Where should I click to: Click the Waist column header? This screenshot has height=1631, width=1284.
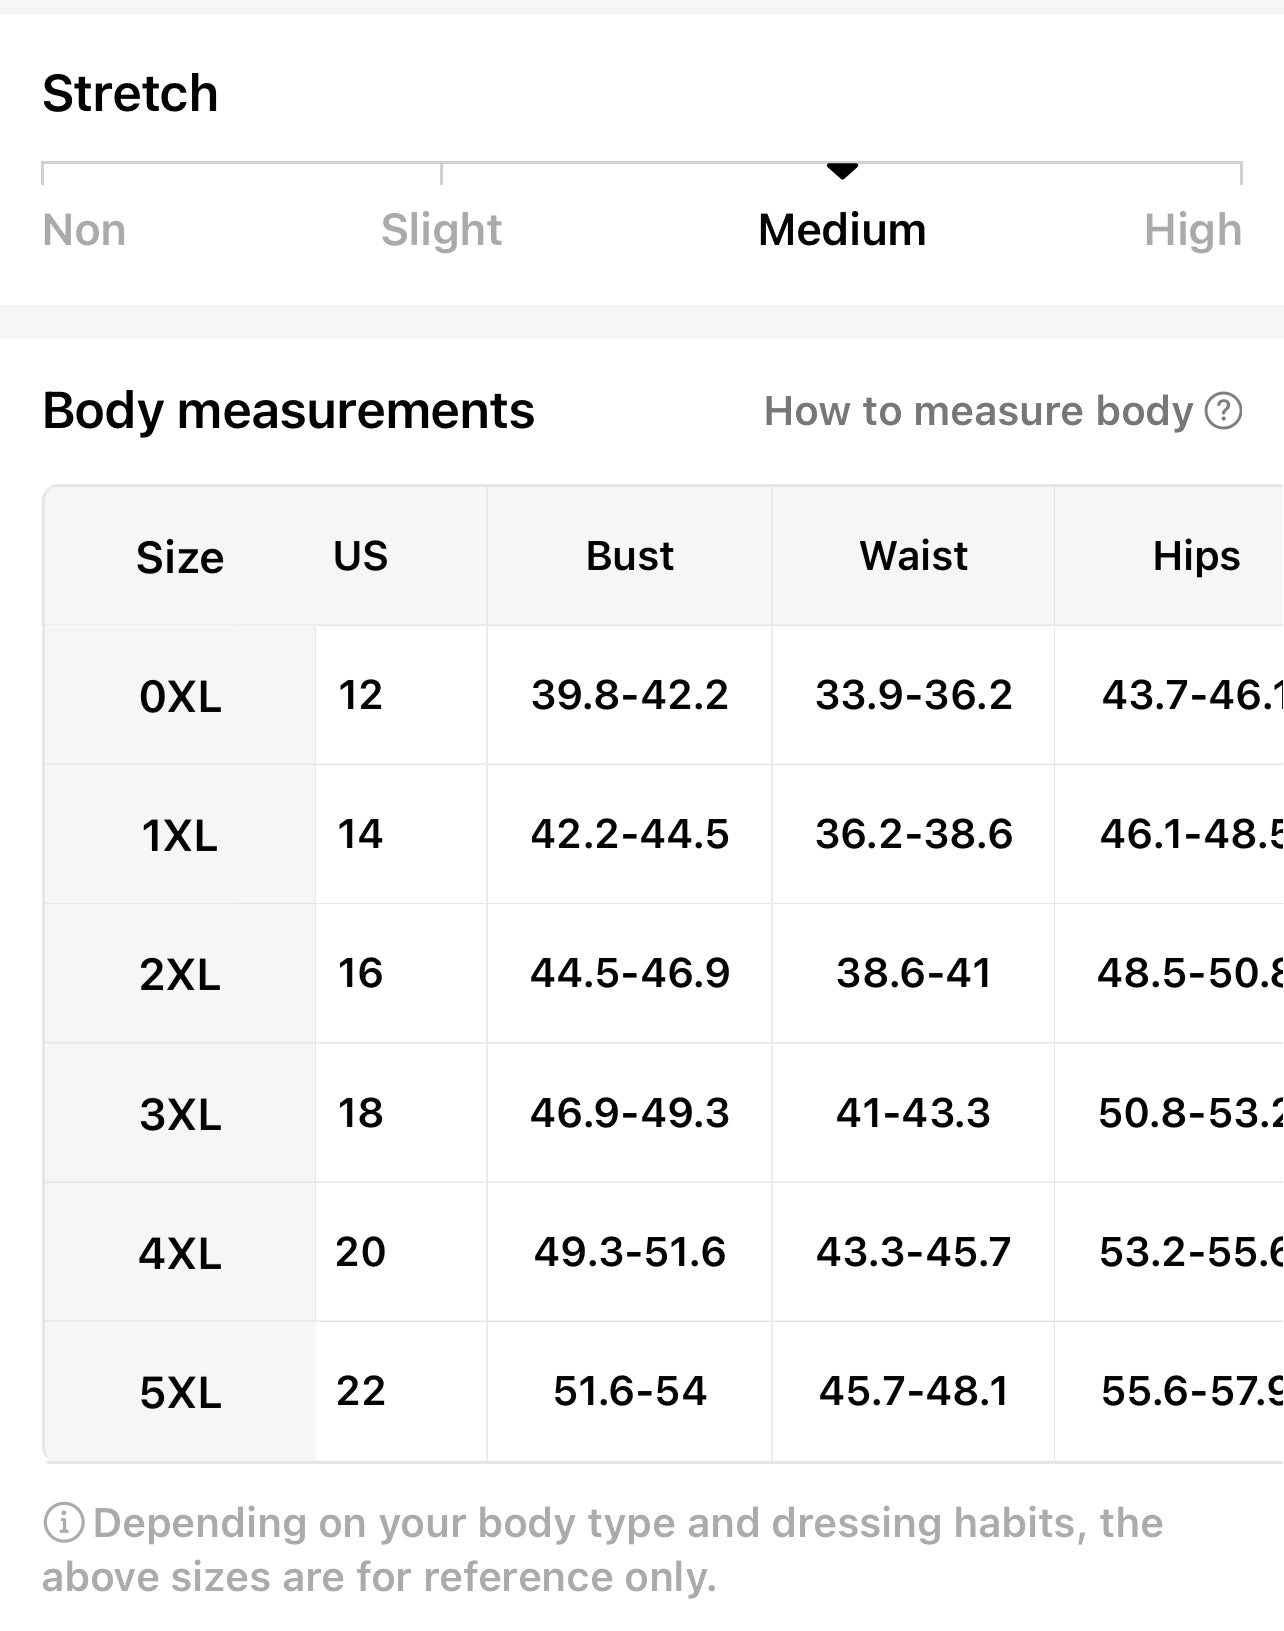click(913, 556)
